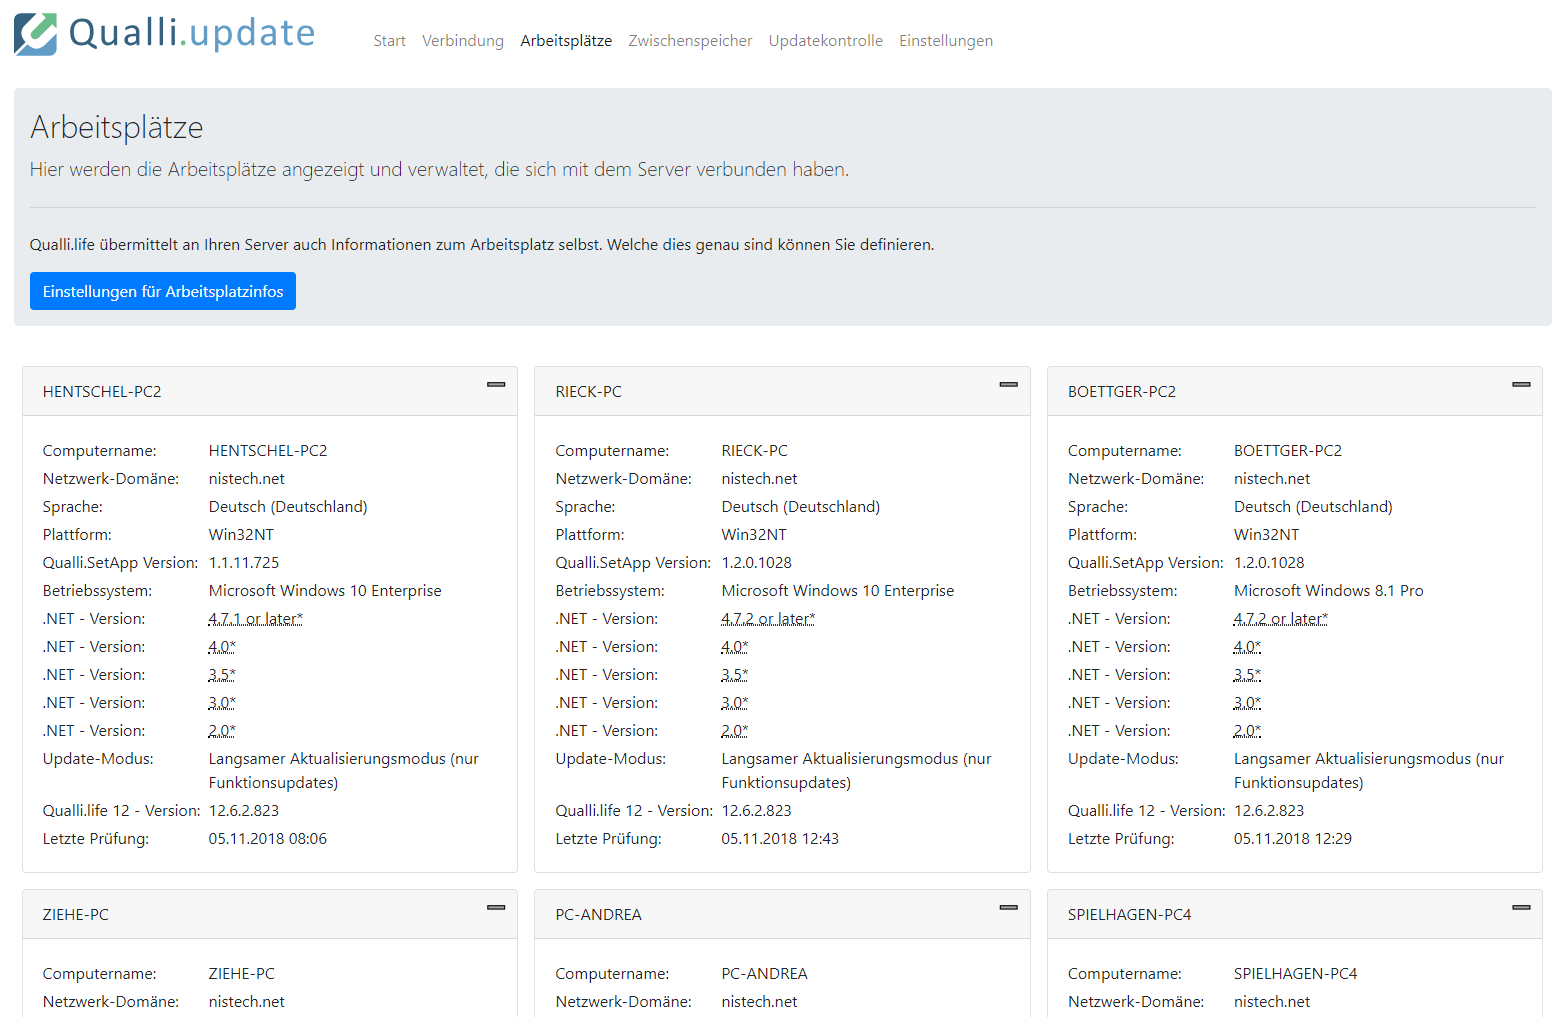Click Einstellungen für Arbeitsplatzinfos button
This screenshot has width=1566, height=1017.
163,291
